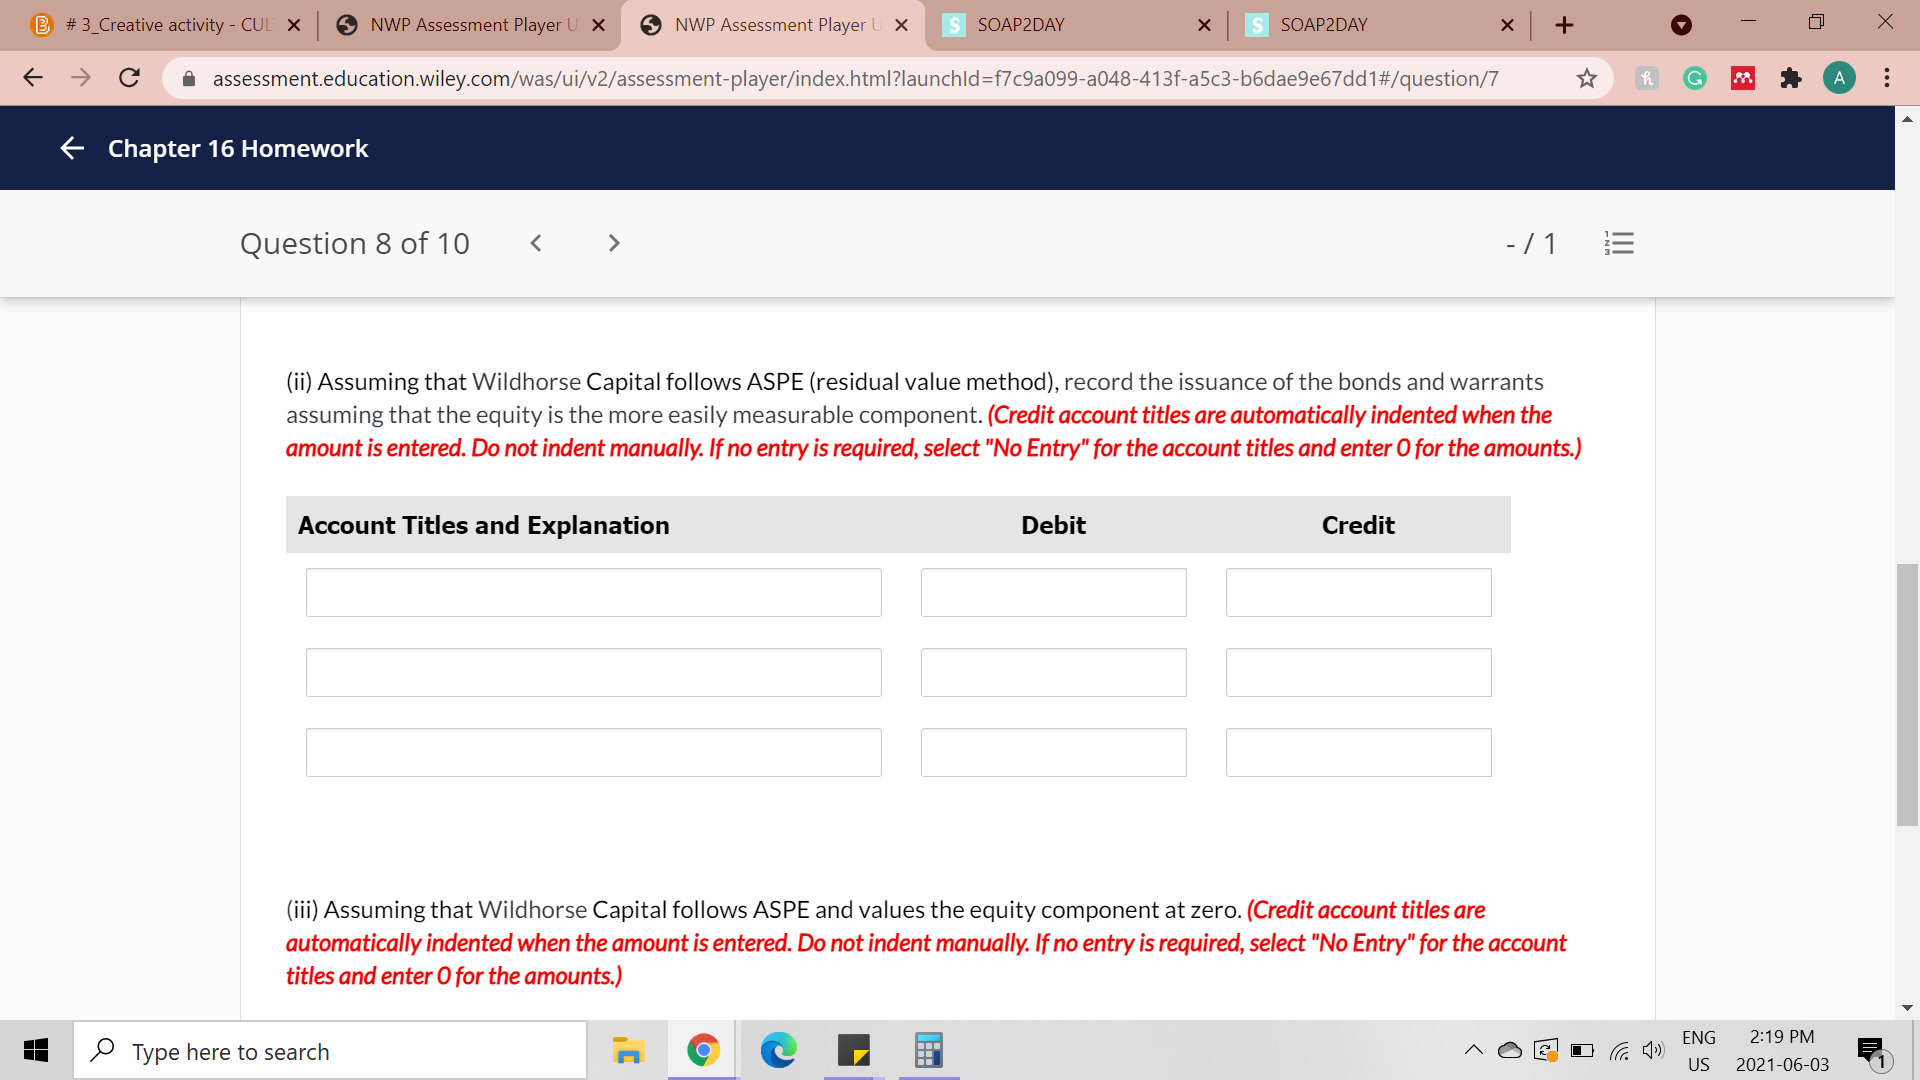The width and height of the screenshot is (1920, 1080).
Task: Click the address bar URL
Action: pyautogui.click(x=855, y=78)
